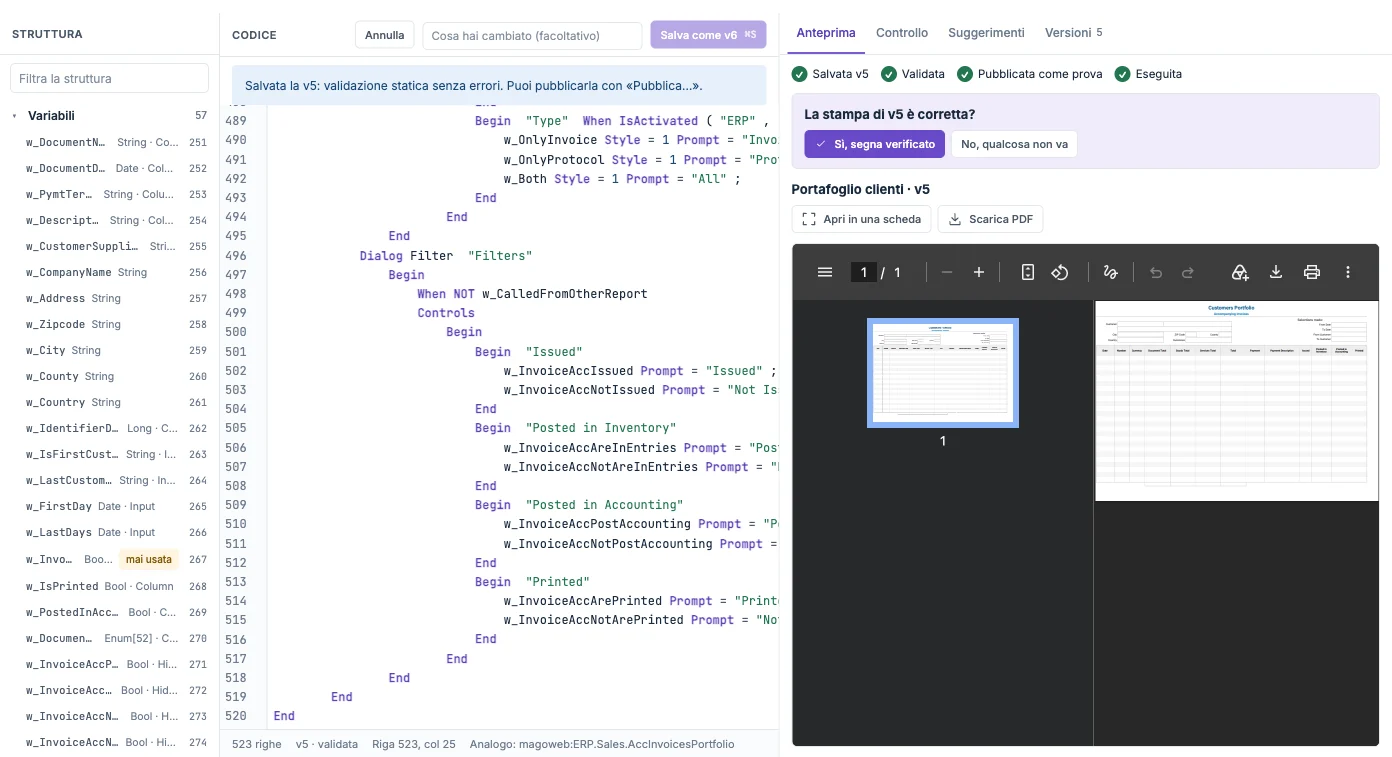This screenshot has width=1392, height=757.
Task: Select the w_FirstDay variable row
Action: click(109, 506)
